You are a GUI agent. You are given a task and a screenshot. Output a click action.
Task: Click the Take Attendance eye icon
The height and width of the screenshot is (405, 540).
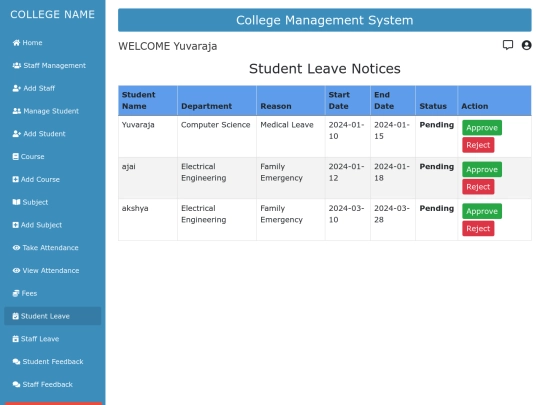[x=16, y=248]
